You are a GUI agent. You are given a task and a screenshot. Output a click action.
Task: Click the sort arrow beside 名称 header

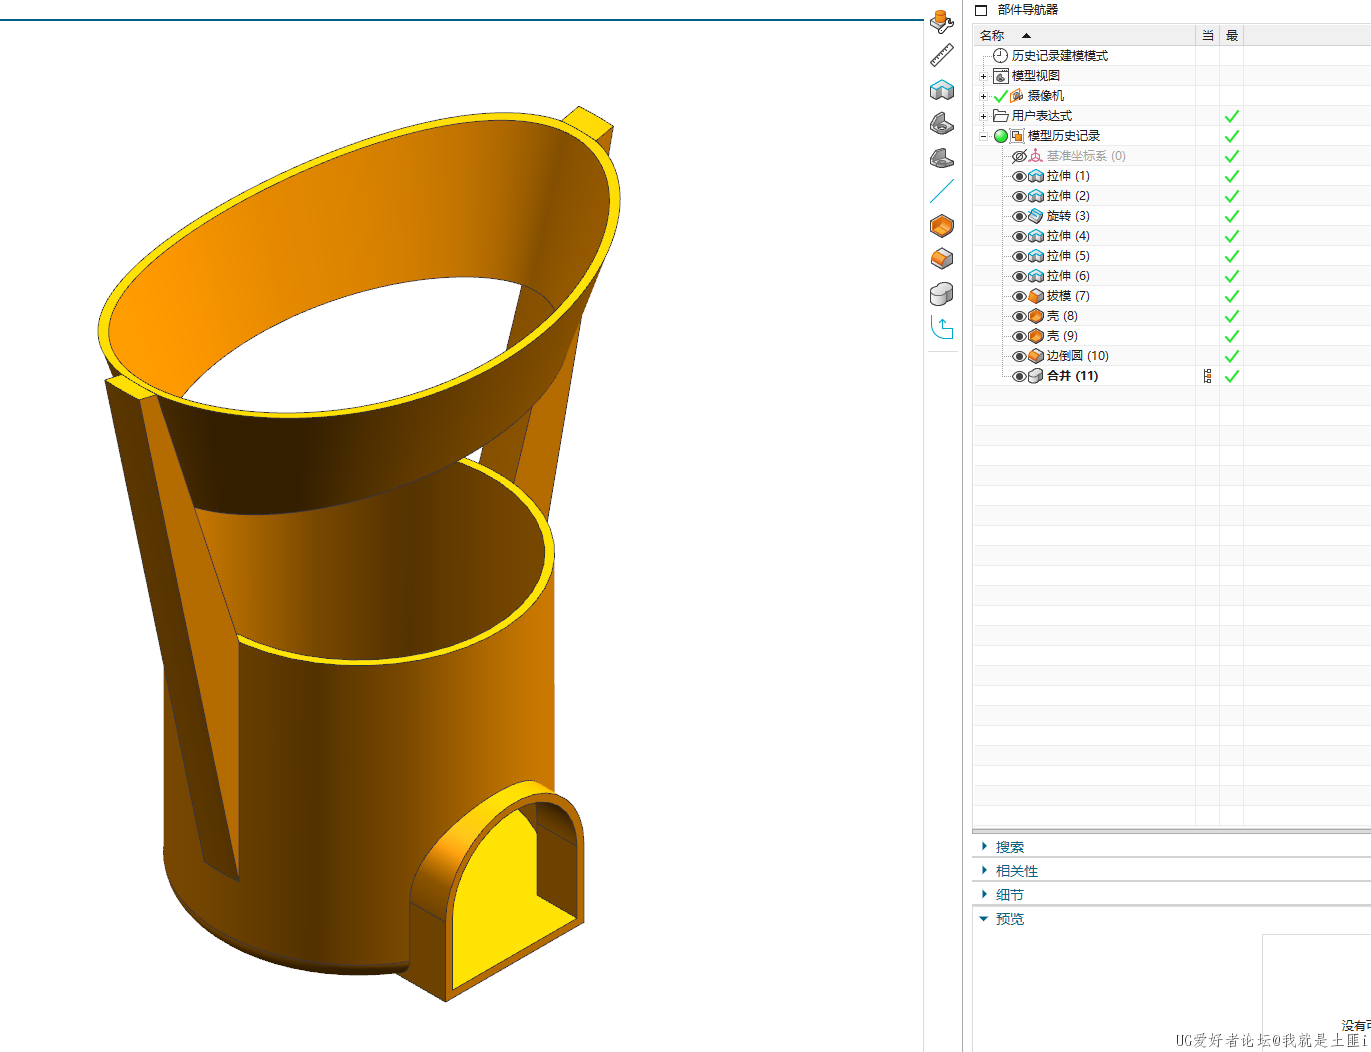1026,36
